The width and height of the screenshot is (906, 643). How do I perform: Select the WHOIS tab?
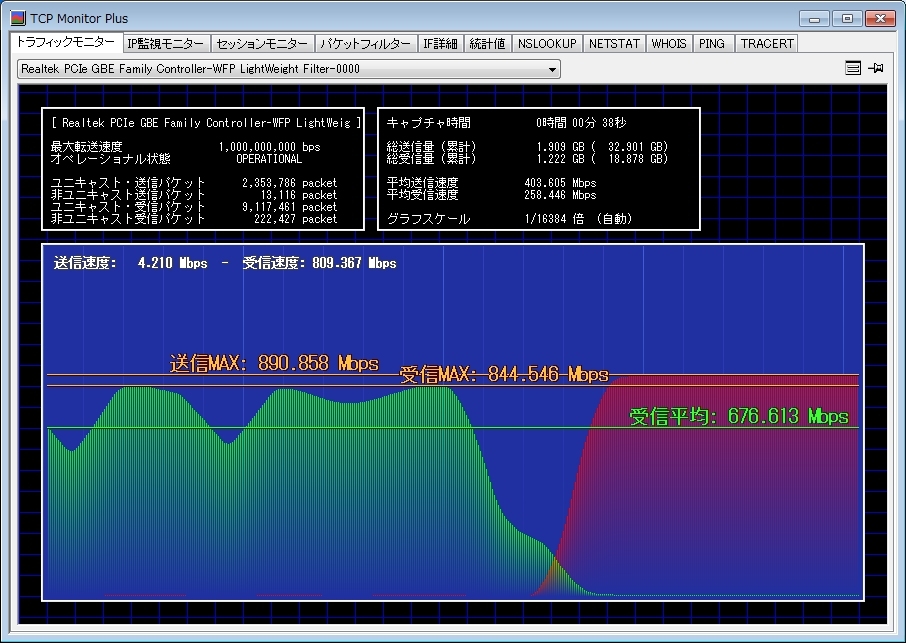(x=669, y=44)
